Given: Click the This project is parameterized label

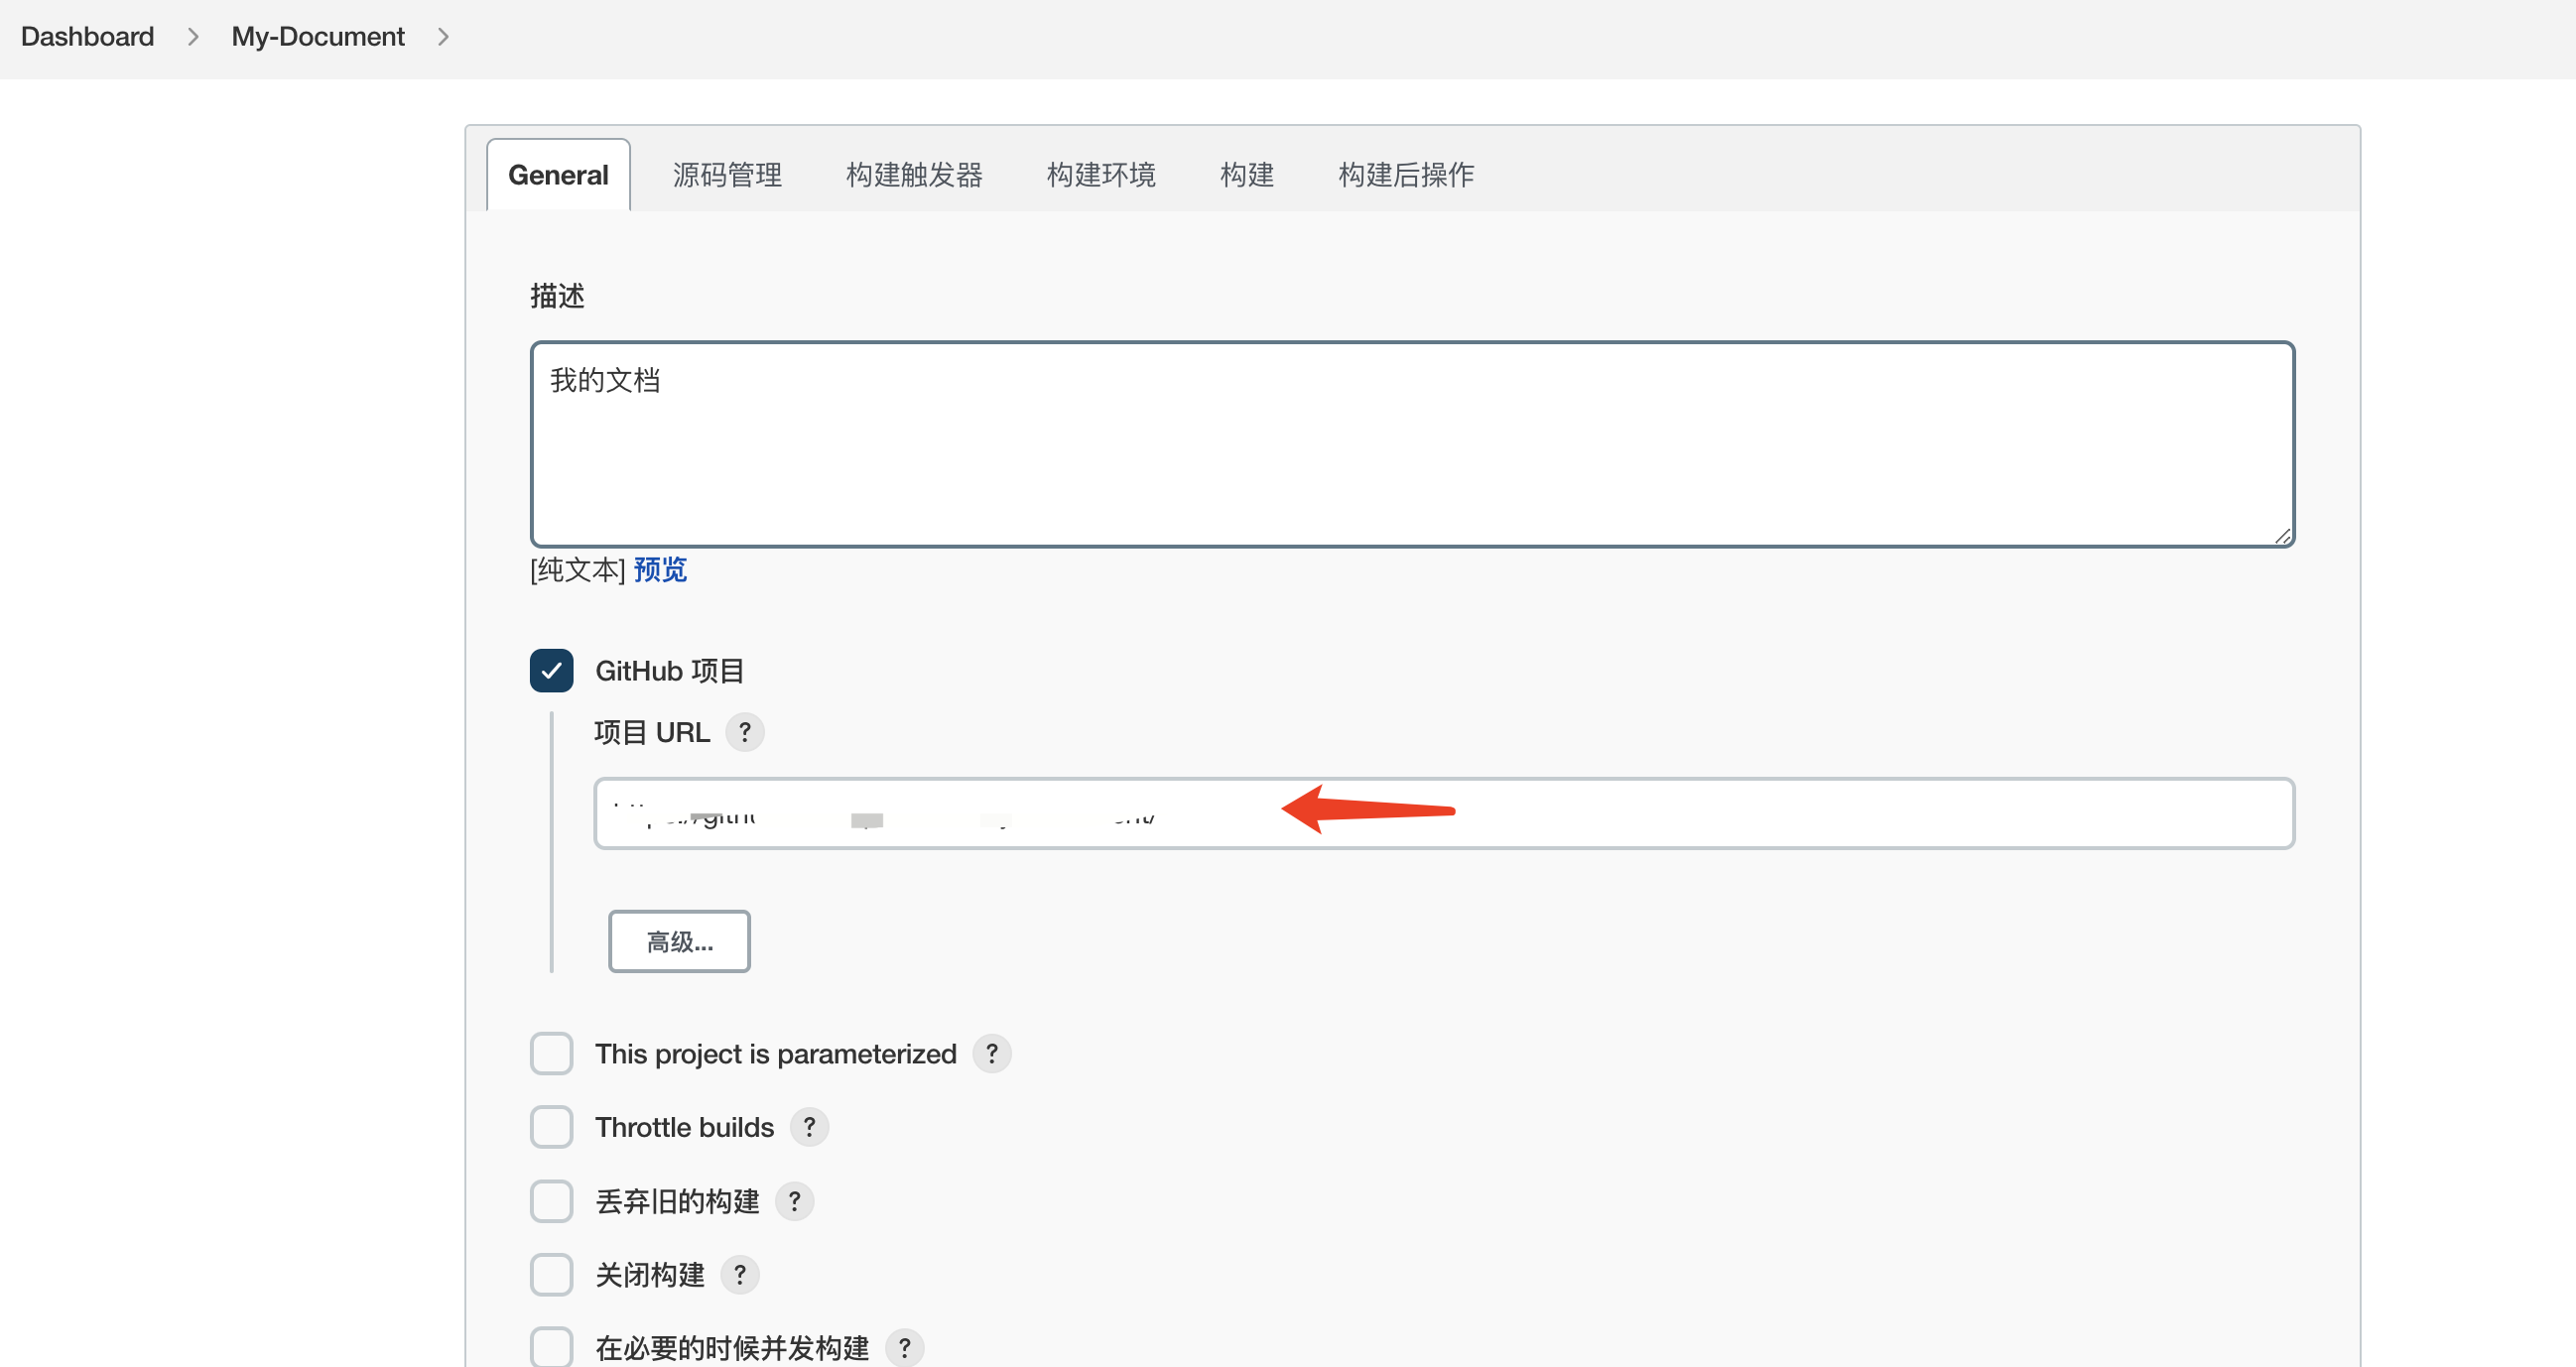Looking at the screenshot, I should point(776,1054).
